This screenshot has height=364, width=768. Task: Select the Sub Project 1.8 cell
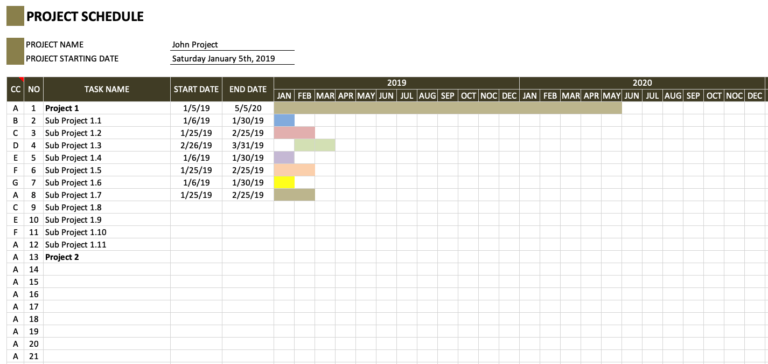[107, 207]
